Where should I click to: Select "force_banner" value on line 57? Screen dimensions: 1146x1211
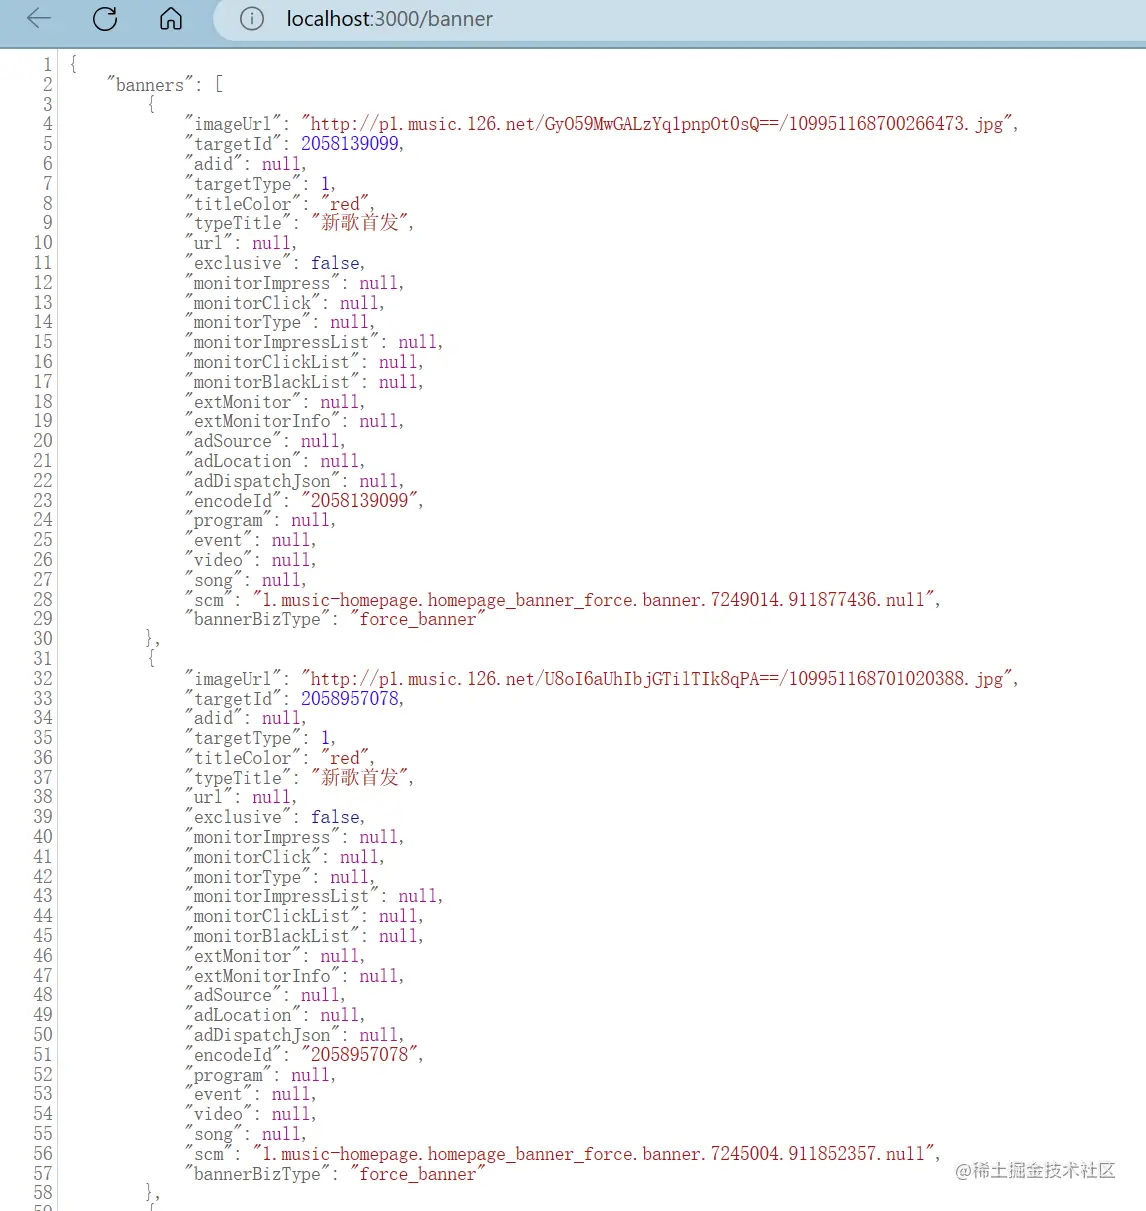coord(418,1174)
